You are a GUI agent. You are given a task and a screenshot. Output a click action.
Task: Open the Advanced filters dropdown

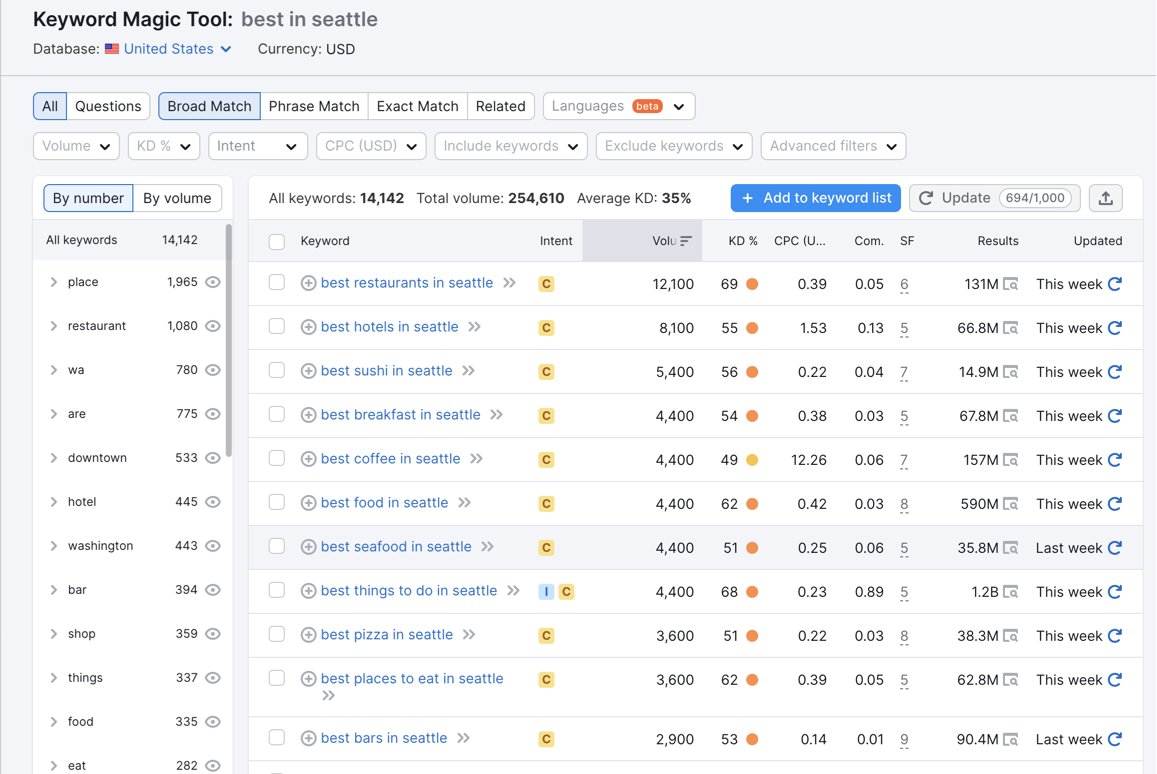pyautogui.click(x=833, y=146)
